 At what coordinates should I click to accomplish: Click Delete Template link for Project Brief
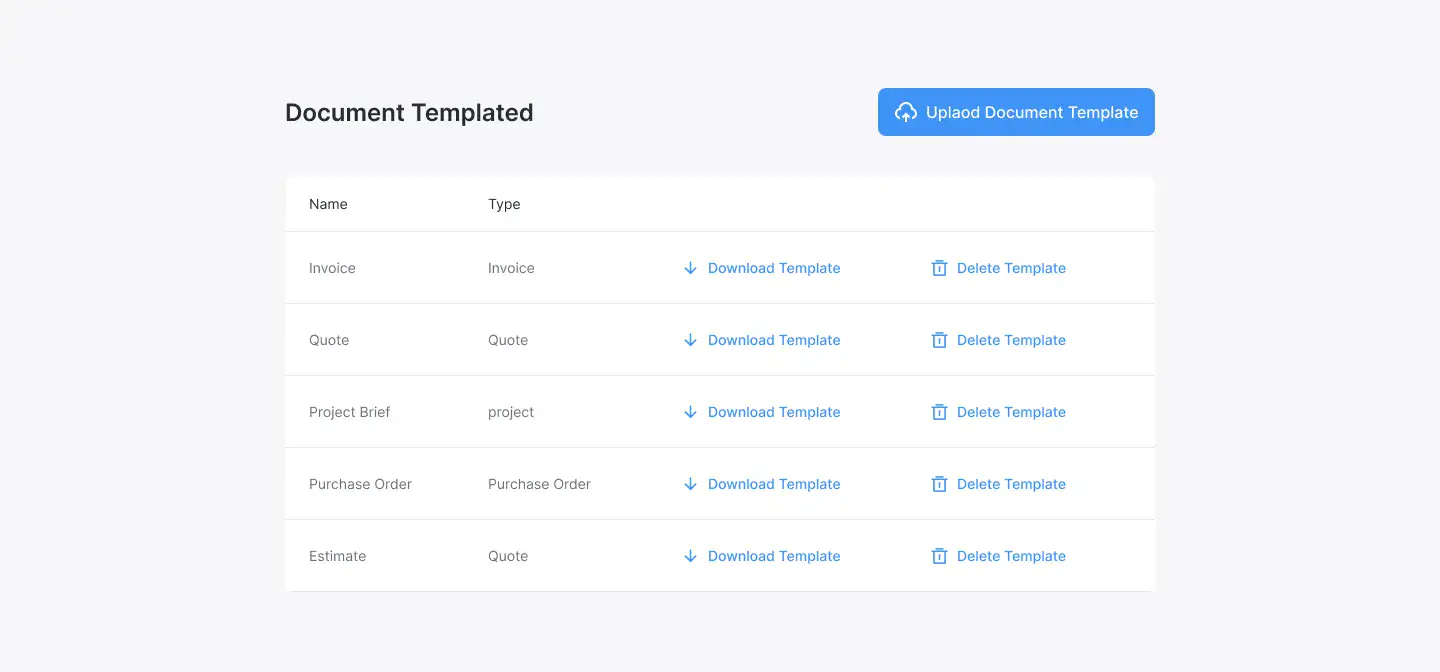(x=1011, y=412)
